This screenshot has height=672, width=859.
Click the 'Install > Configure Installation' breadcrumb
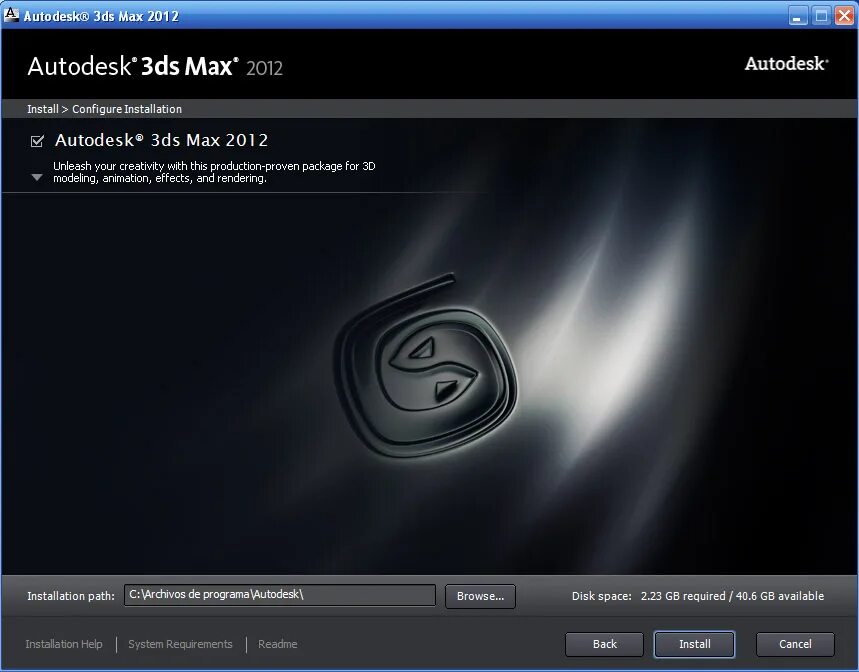tap(105, 109)
